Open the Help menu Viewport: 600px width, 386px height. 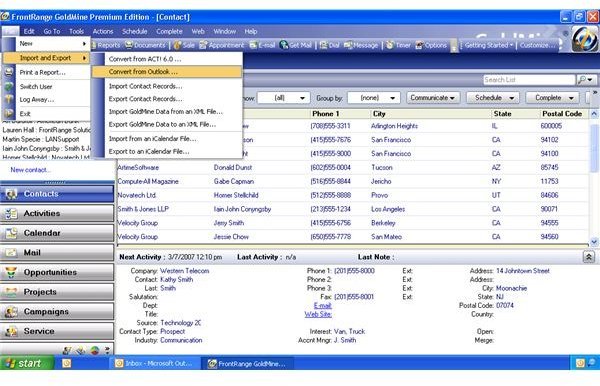[251, 31]
